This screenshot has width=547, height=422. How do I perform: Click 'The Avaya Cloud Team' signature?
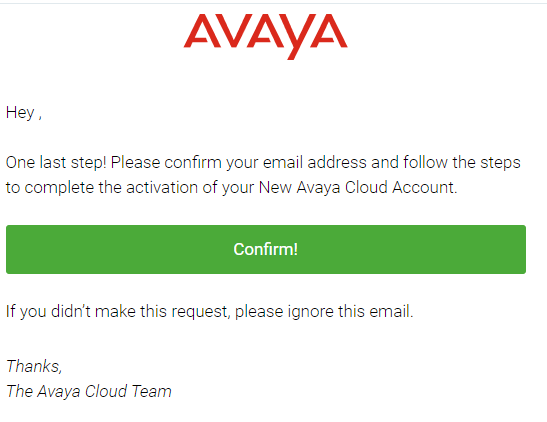tap(89, 391)
